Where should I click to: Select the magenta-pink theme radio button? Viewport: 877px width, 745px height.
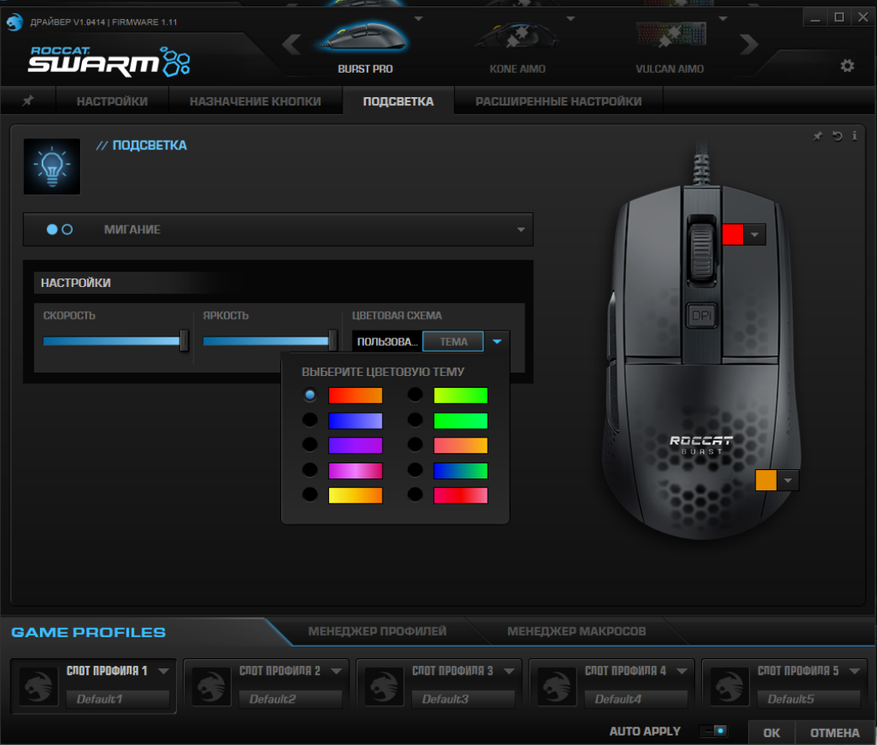coord(309,470)
